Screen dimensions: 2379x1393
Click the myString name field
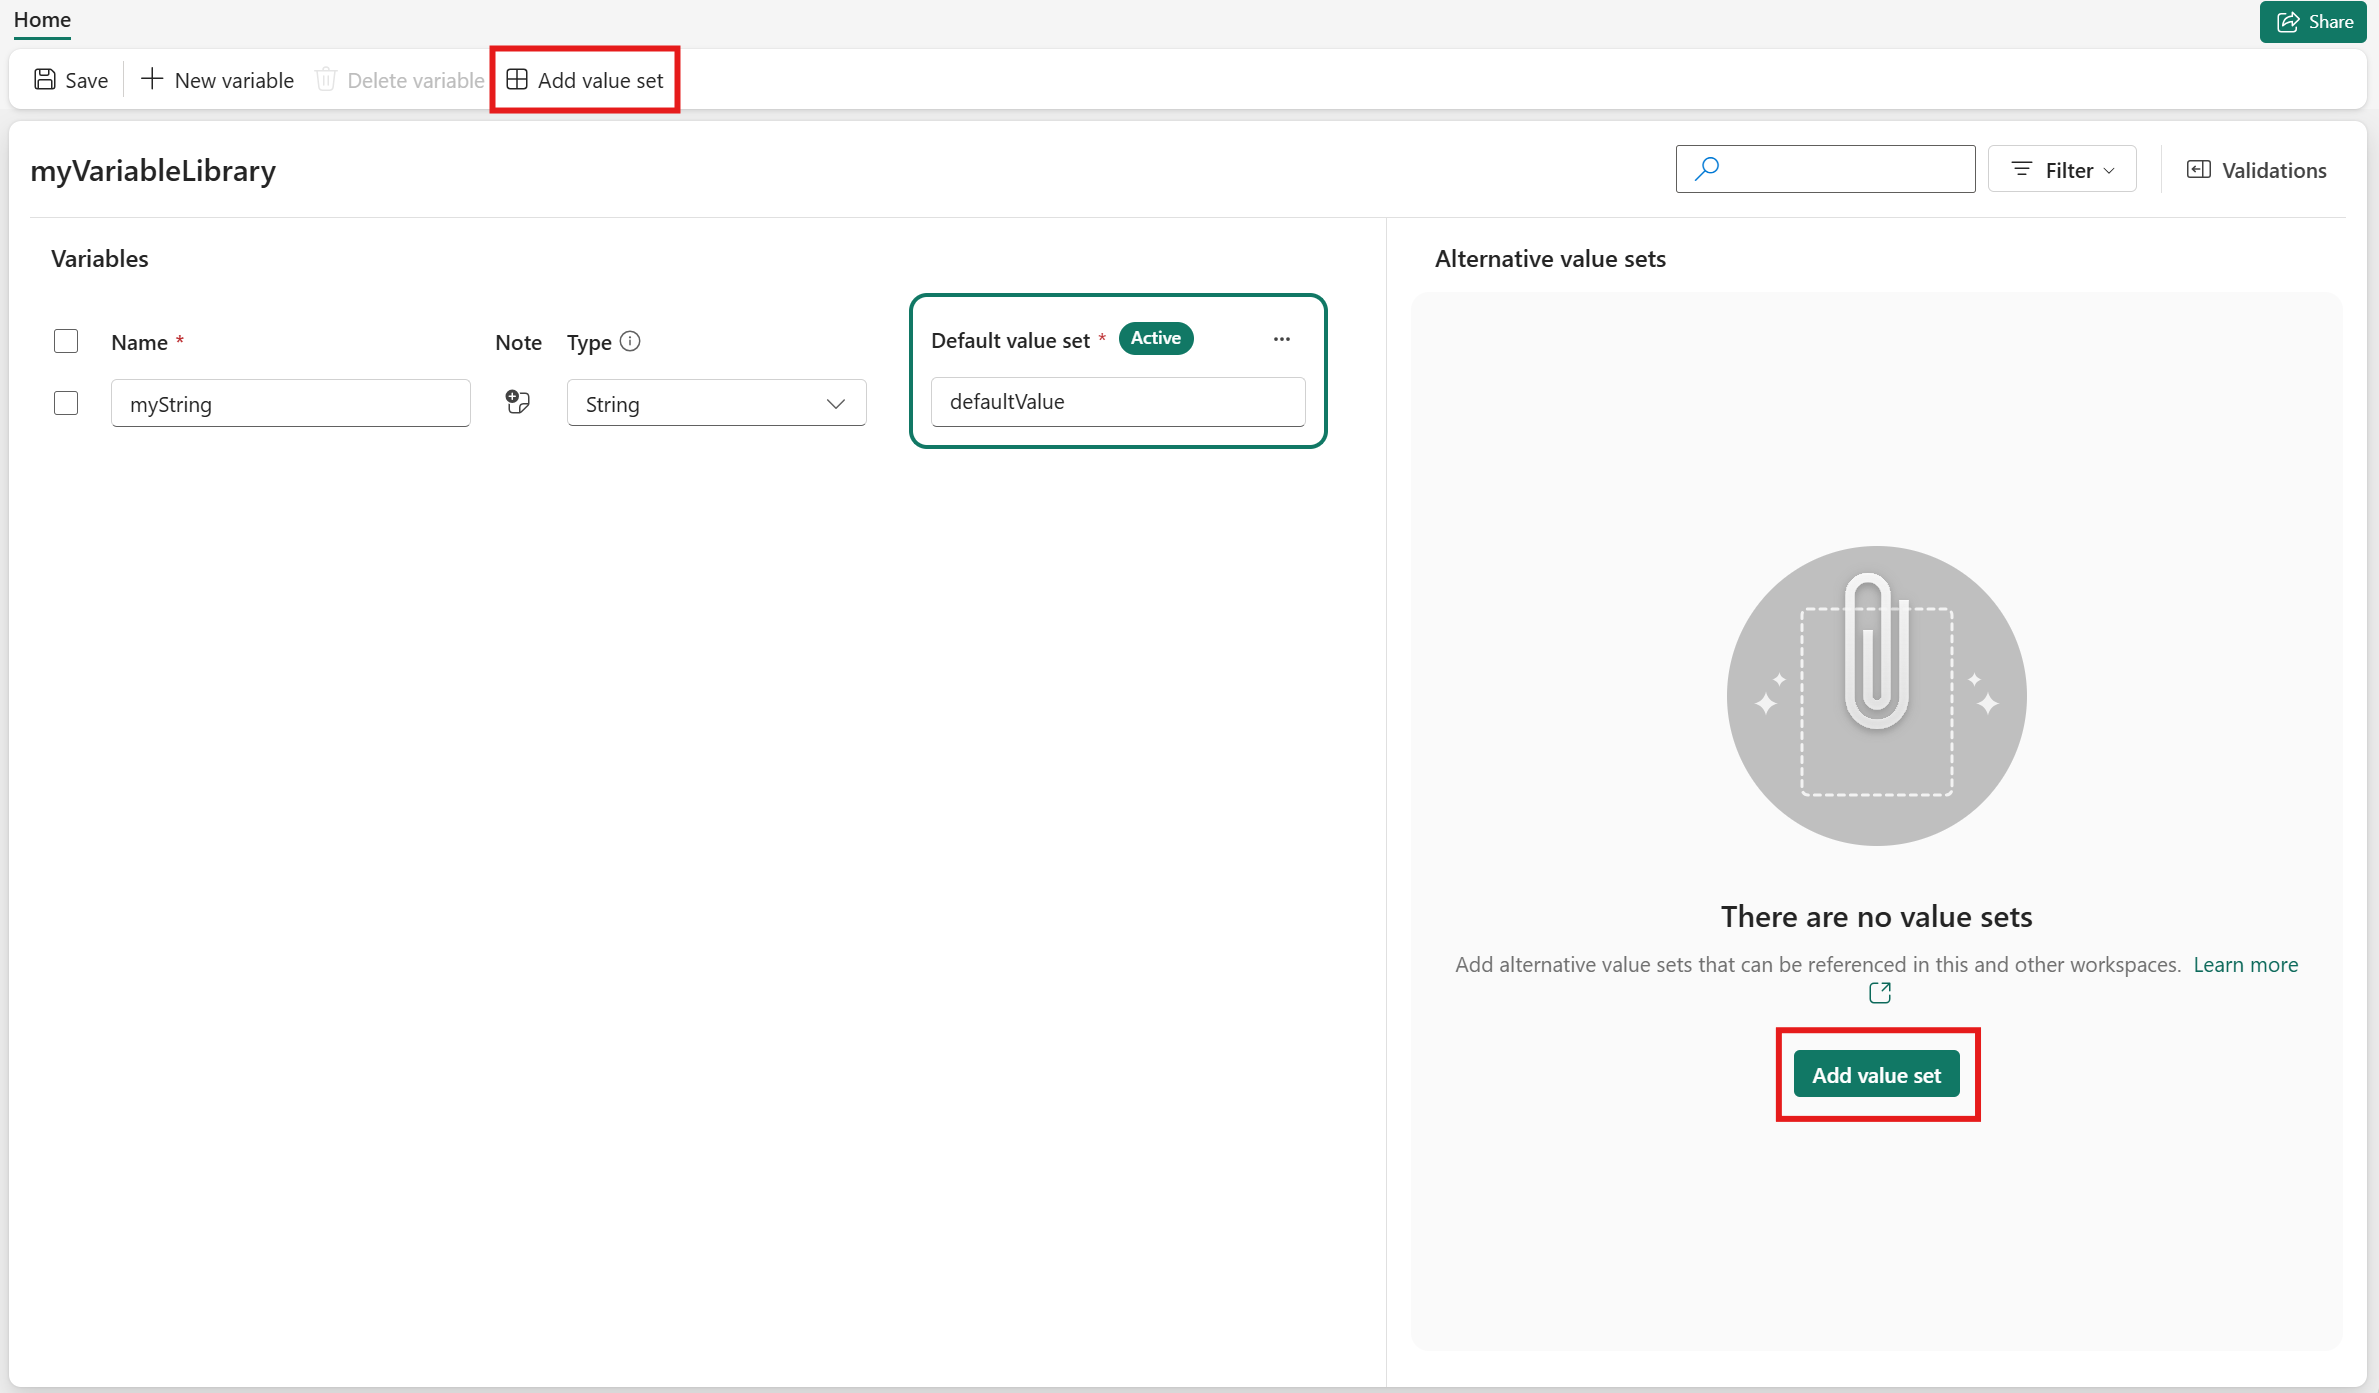[290, 404]
